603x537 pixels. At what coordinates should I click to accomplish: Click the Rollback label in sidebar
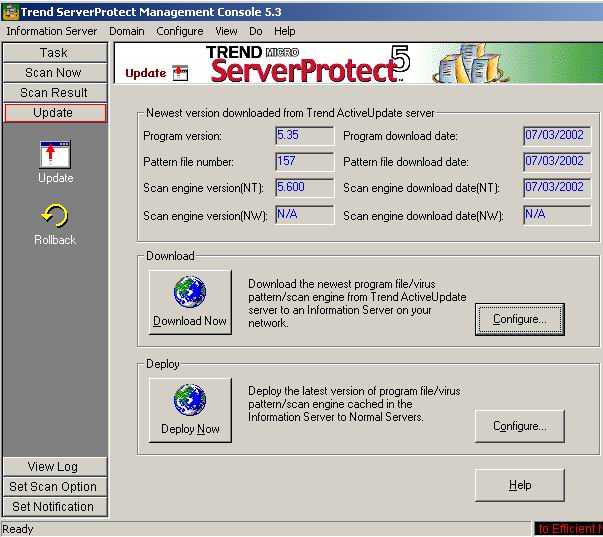click(x=55, y=240)
